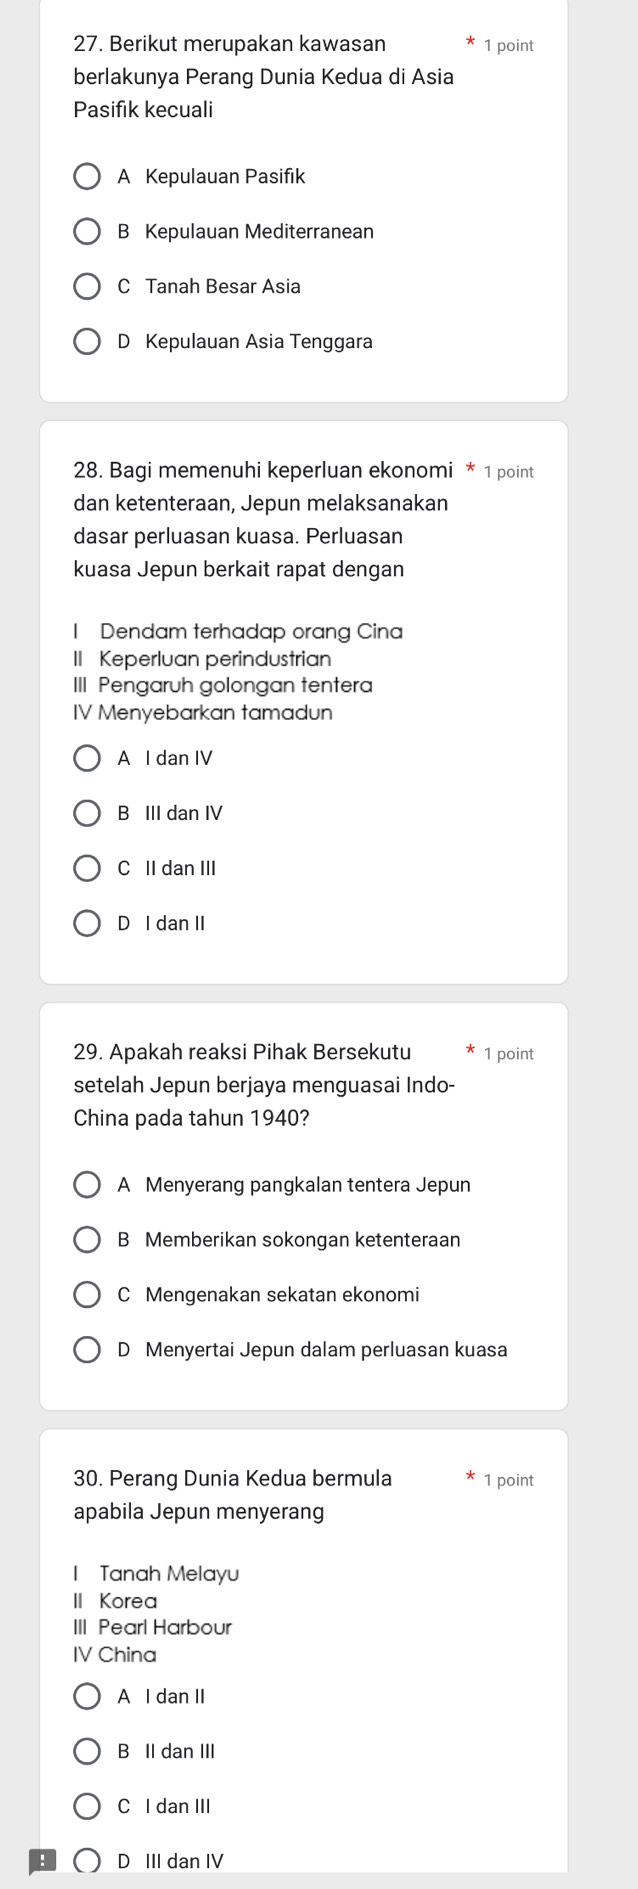Screen dimensions: 638x1889
Task: Pick answer C II dan III
Action: point(88,868)
